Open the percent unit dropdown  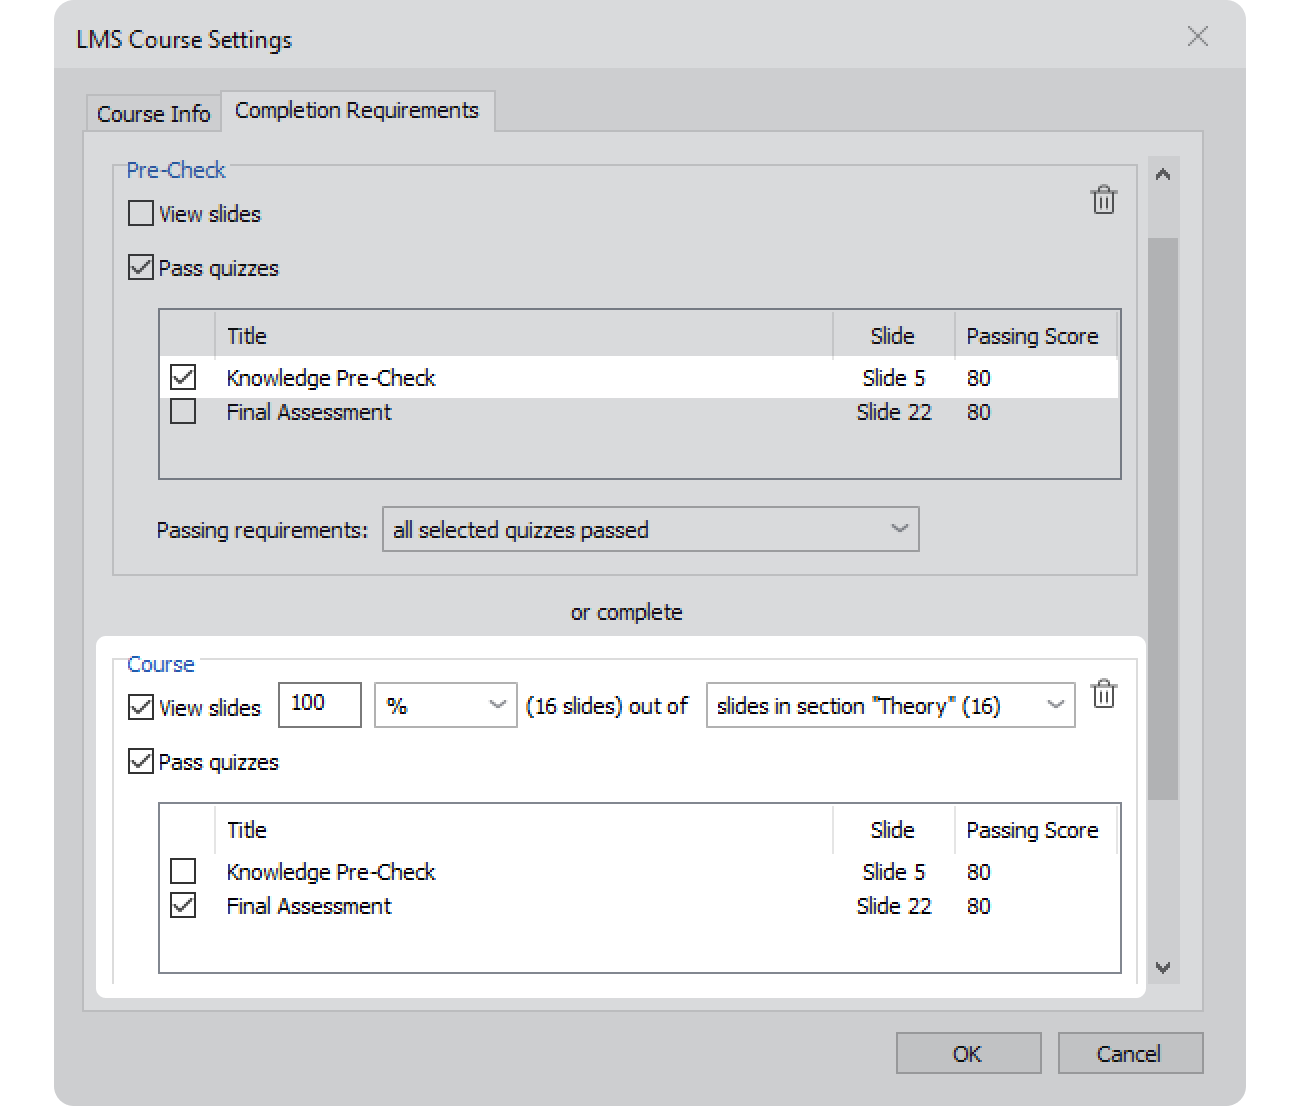coord(446,705)
